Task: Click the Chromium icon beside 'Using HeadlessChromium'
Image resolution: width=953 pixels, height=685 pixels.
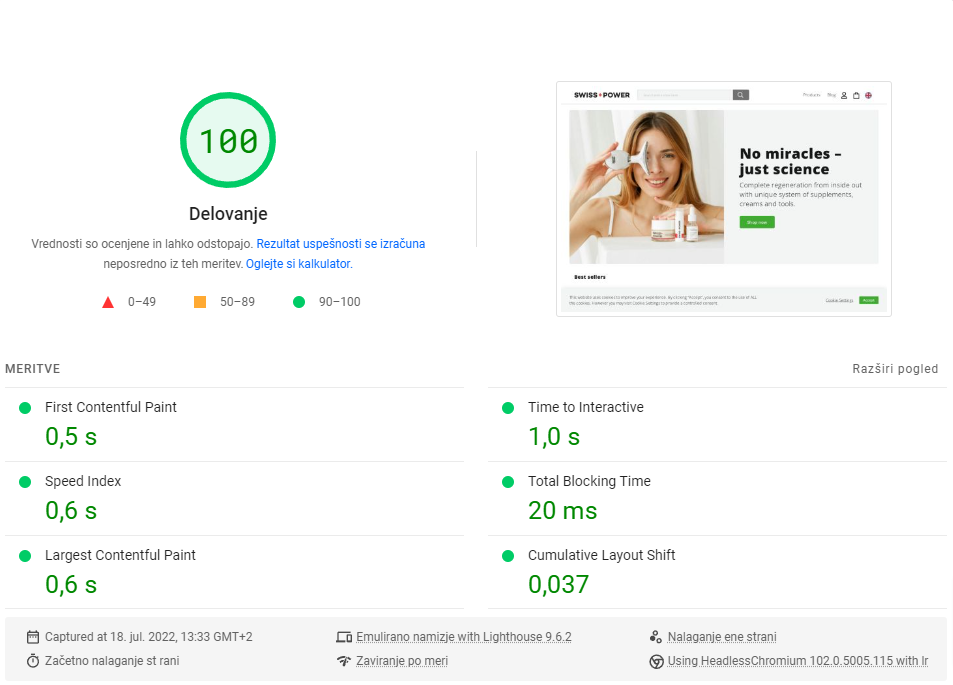Action: pos(656,661)
